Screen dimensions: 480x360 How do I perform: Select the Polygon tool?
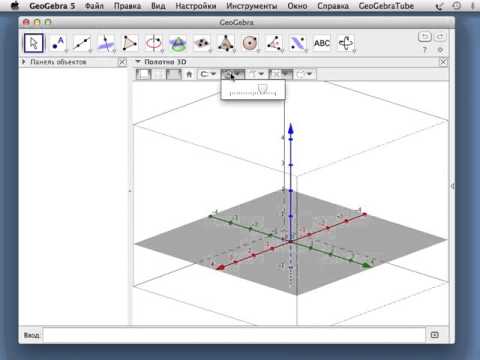[x=130, y=43]
